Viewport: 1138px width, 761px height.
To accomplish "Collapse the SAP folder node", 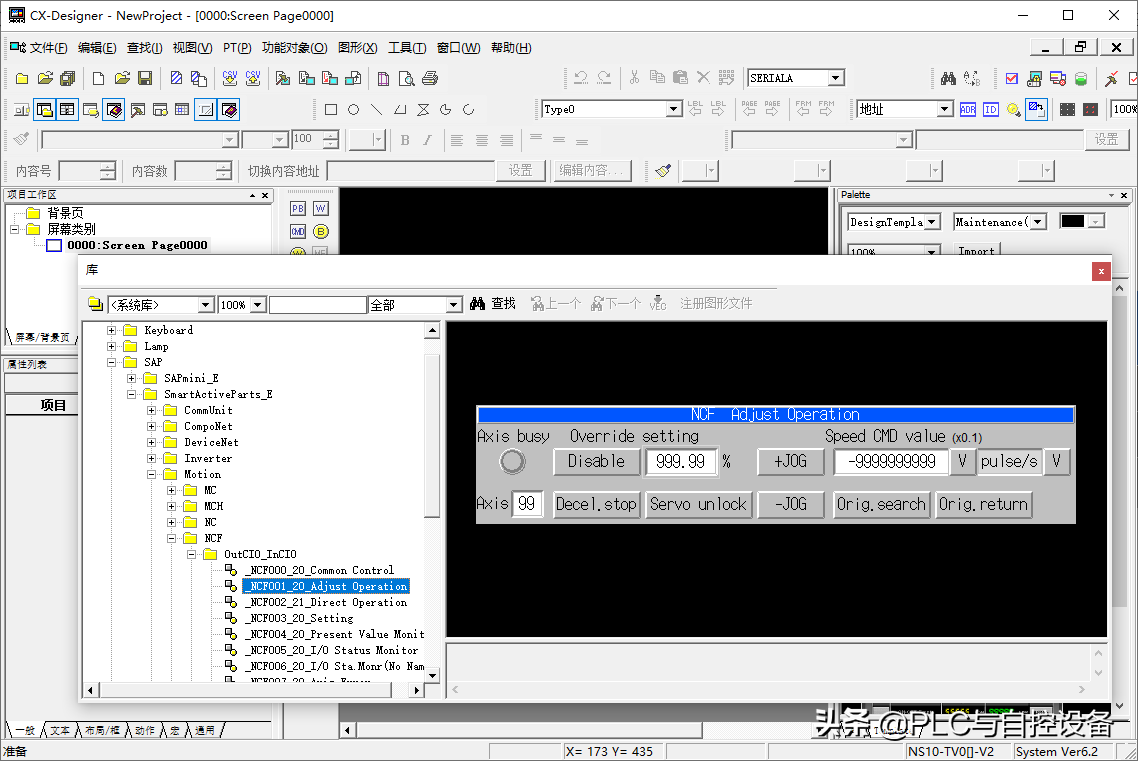I will (x=113, y=362).
